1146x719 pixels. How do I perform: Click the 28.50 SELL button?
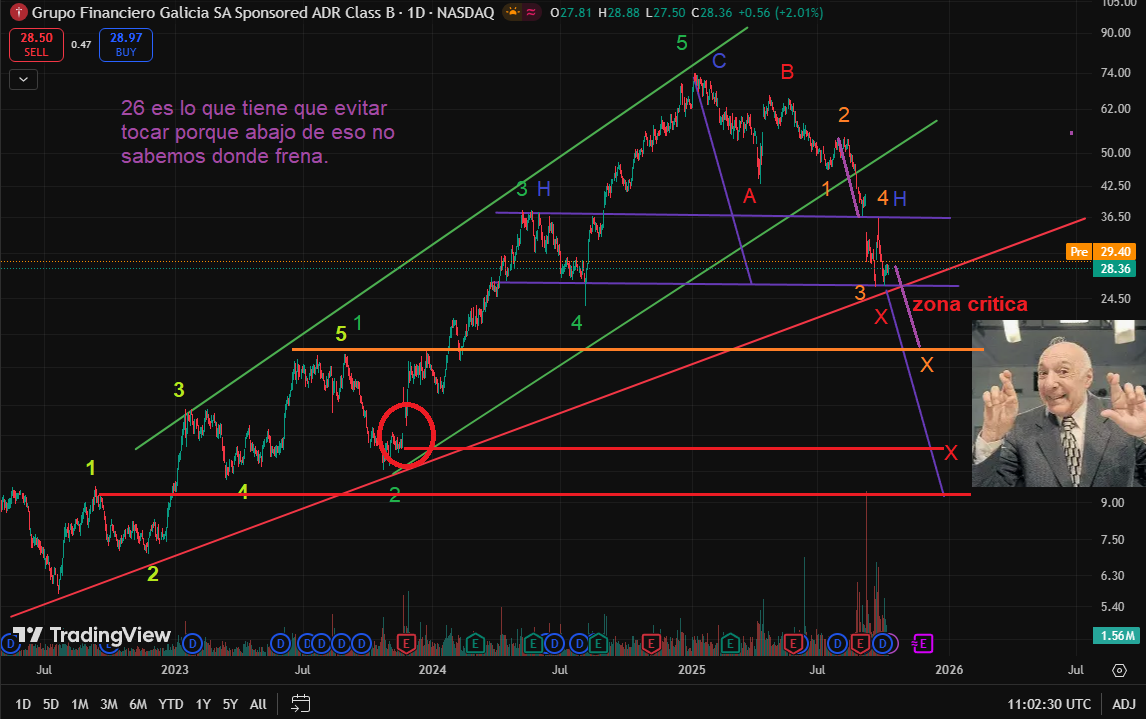[37, 45]
